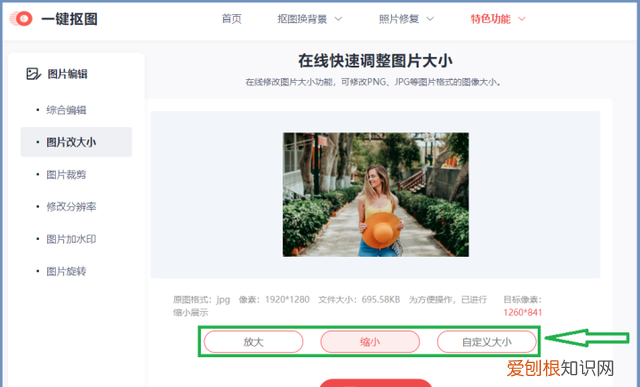Open the 首页 menu item
This screenshot has height=387, width=640.
(231, 19)
